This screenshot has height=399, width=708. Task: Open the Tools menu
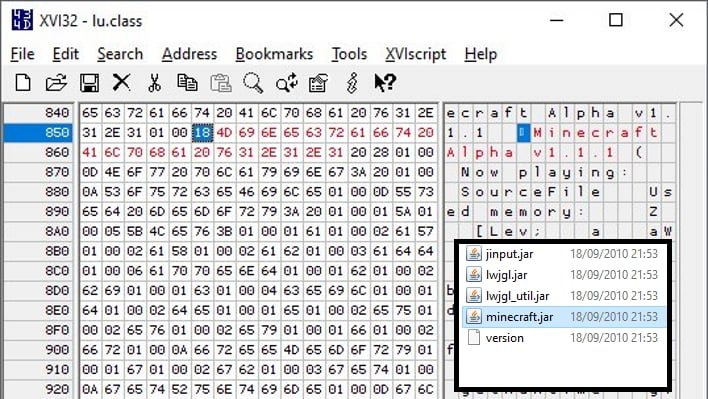tap(349, 54)
